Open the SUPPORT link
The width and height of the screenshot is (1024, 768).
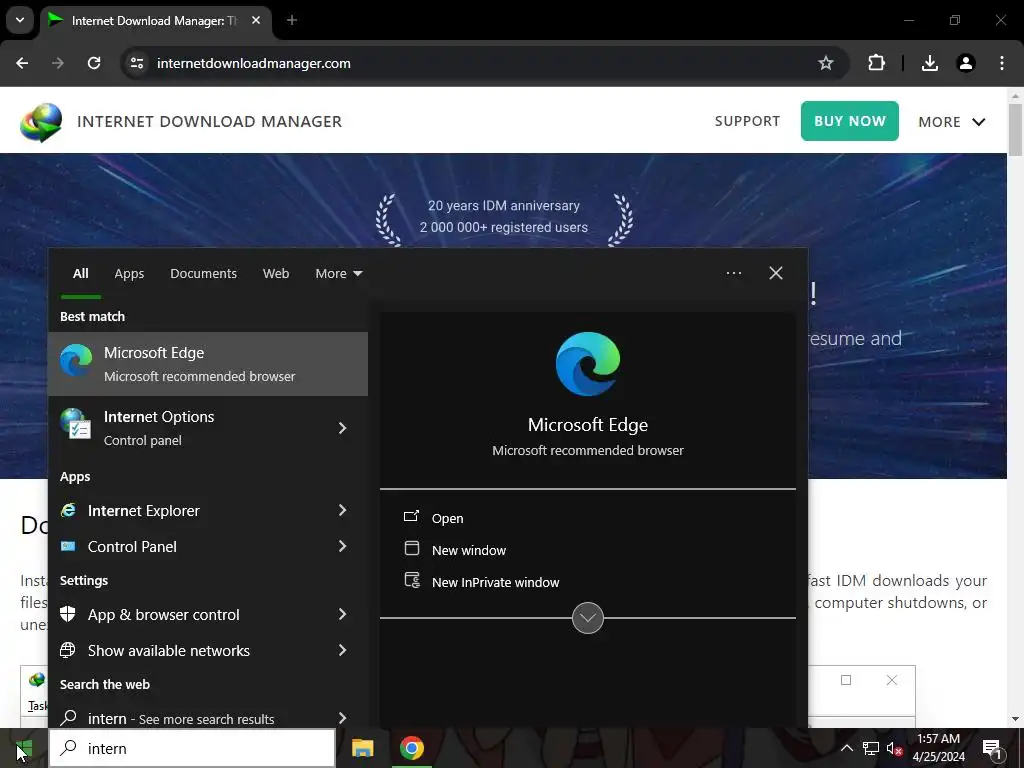(747, 121)
